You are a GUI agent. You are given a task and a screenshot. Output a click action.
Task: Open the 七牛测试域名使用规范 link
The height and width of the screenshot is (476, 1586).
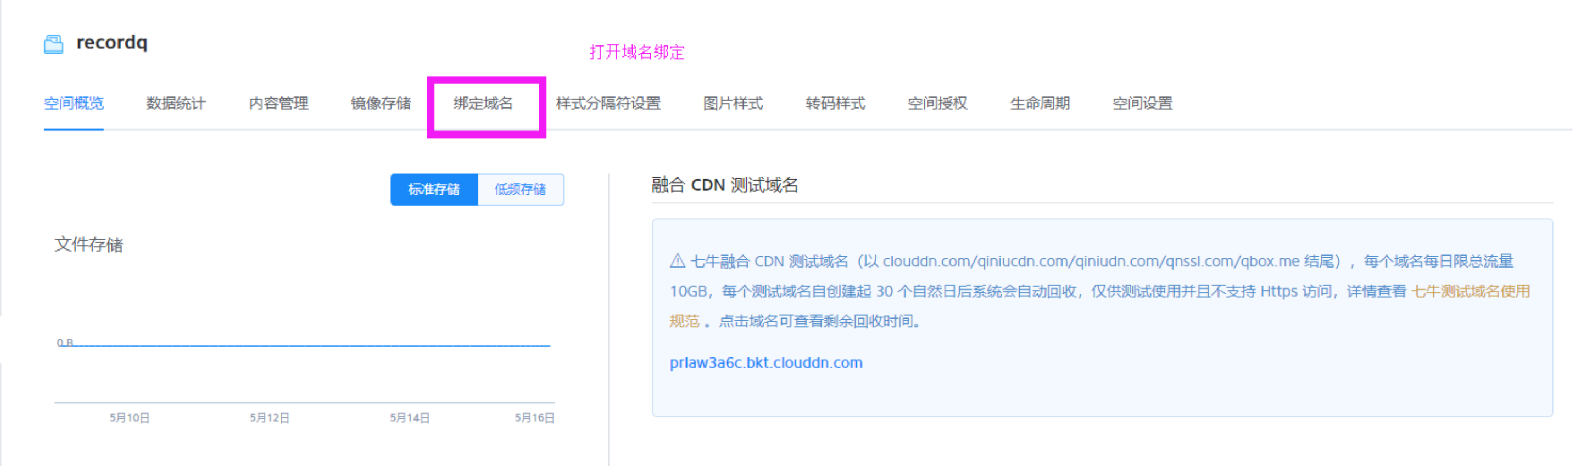pos(1100,306)
